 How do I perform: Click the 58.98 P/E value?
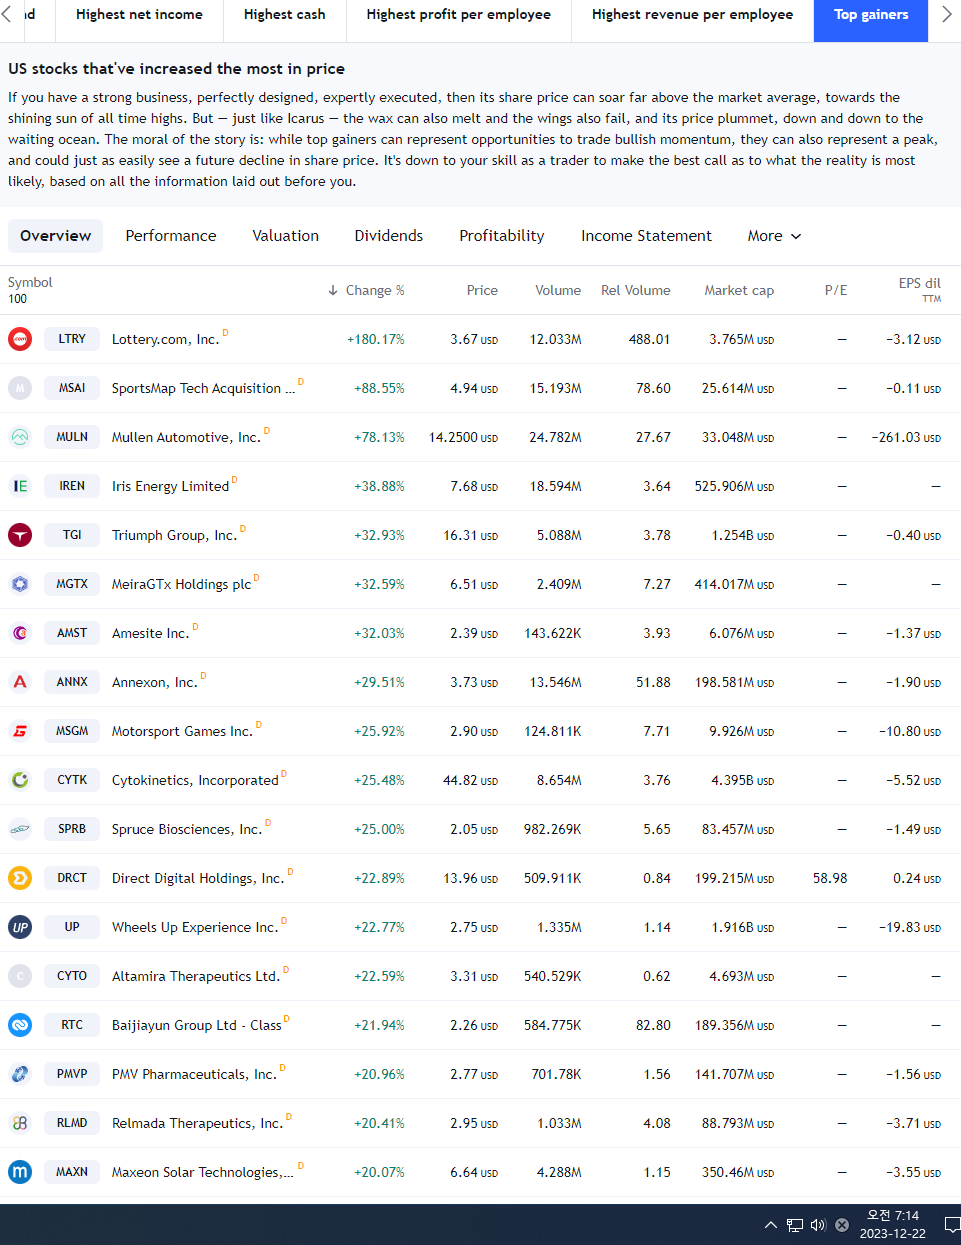830,878
